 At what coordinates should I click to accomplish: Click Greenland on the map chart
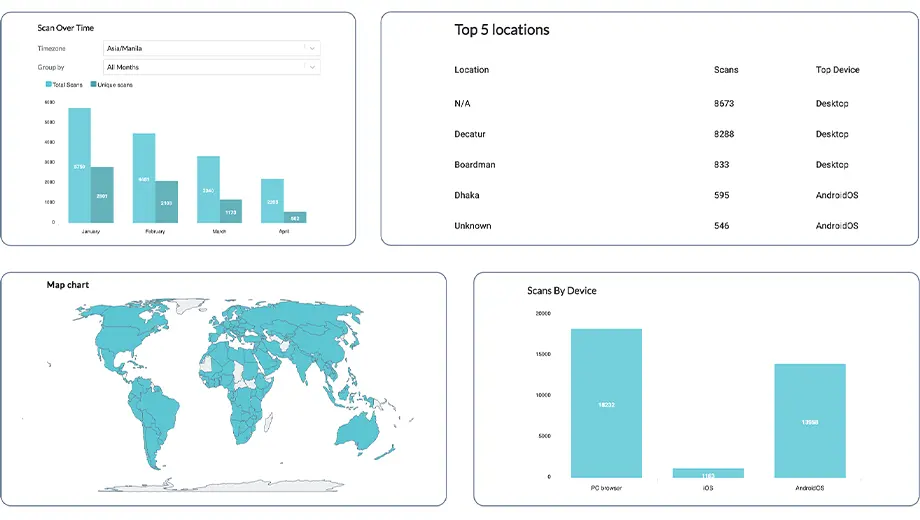click(x=191, y=305)
